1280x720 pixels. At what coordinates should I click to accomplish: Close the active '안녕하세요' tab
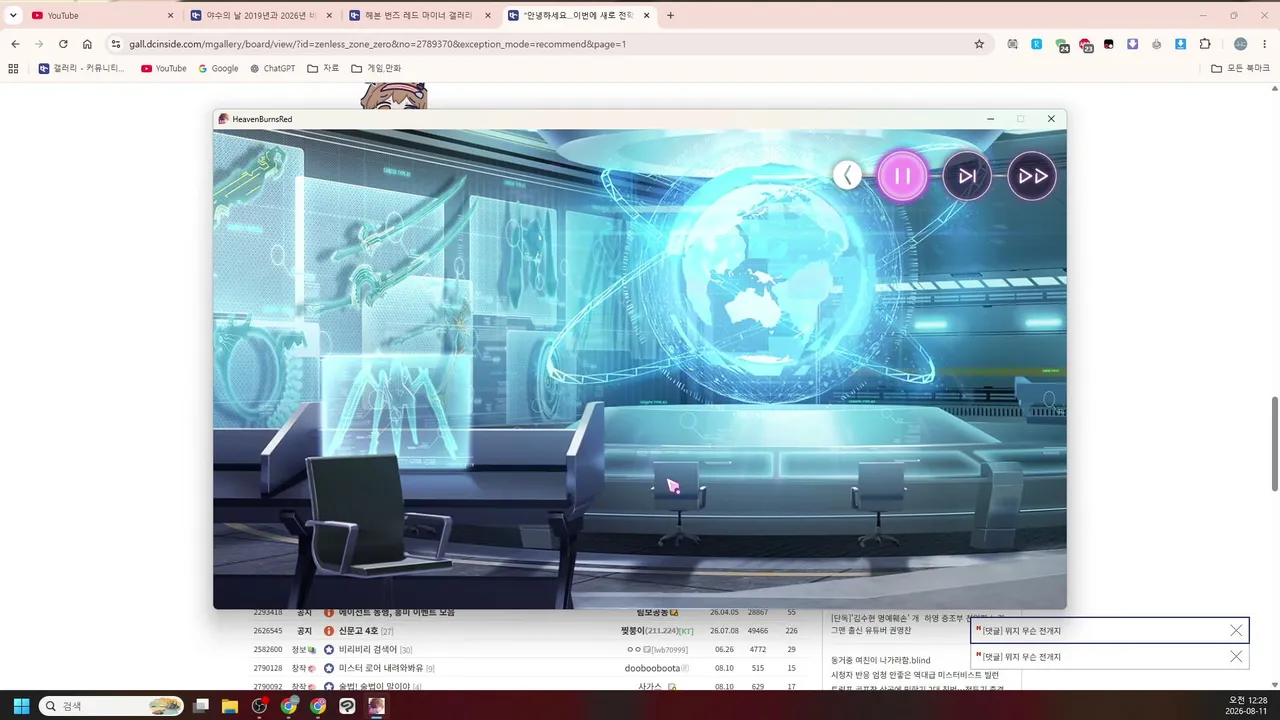tap(646, 15)
